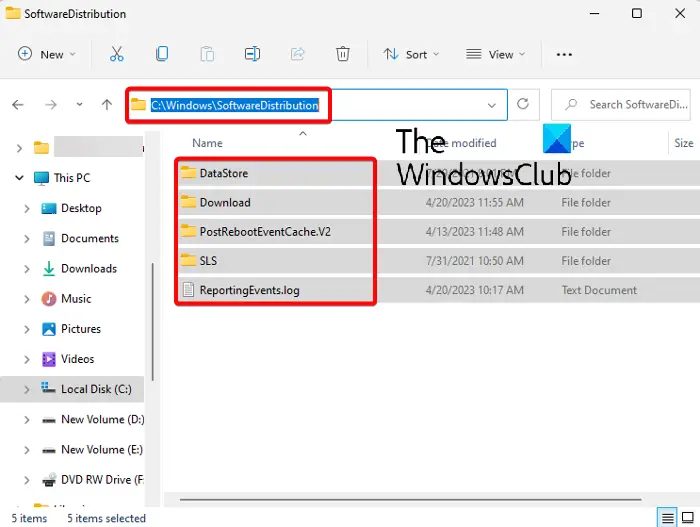Open Pictures in navigation pane
This screenshot has height=527, width=700.
tap(81, 329)
